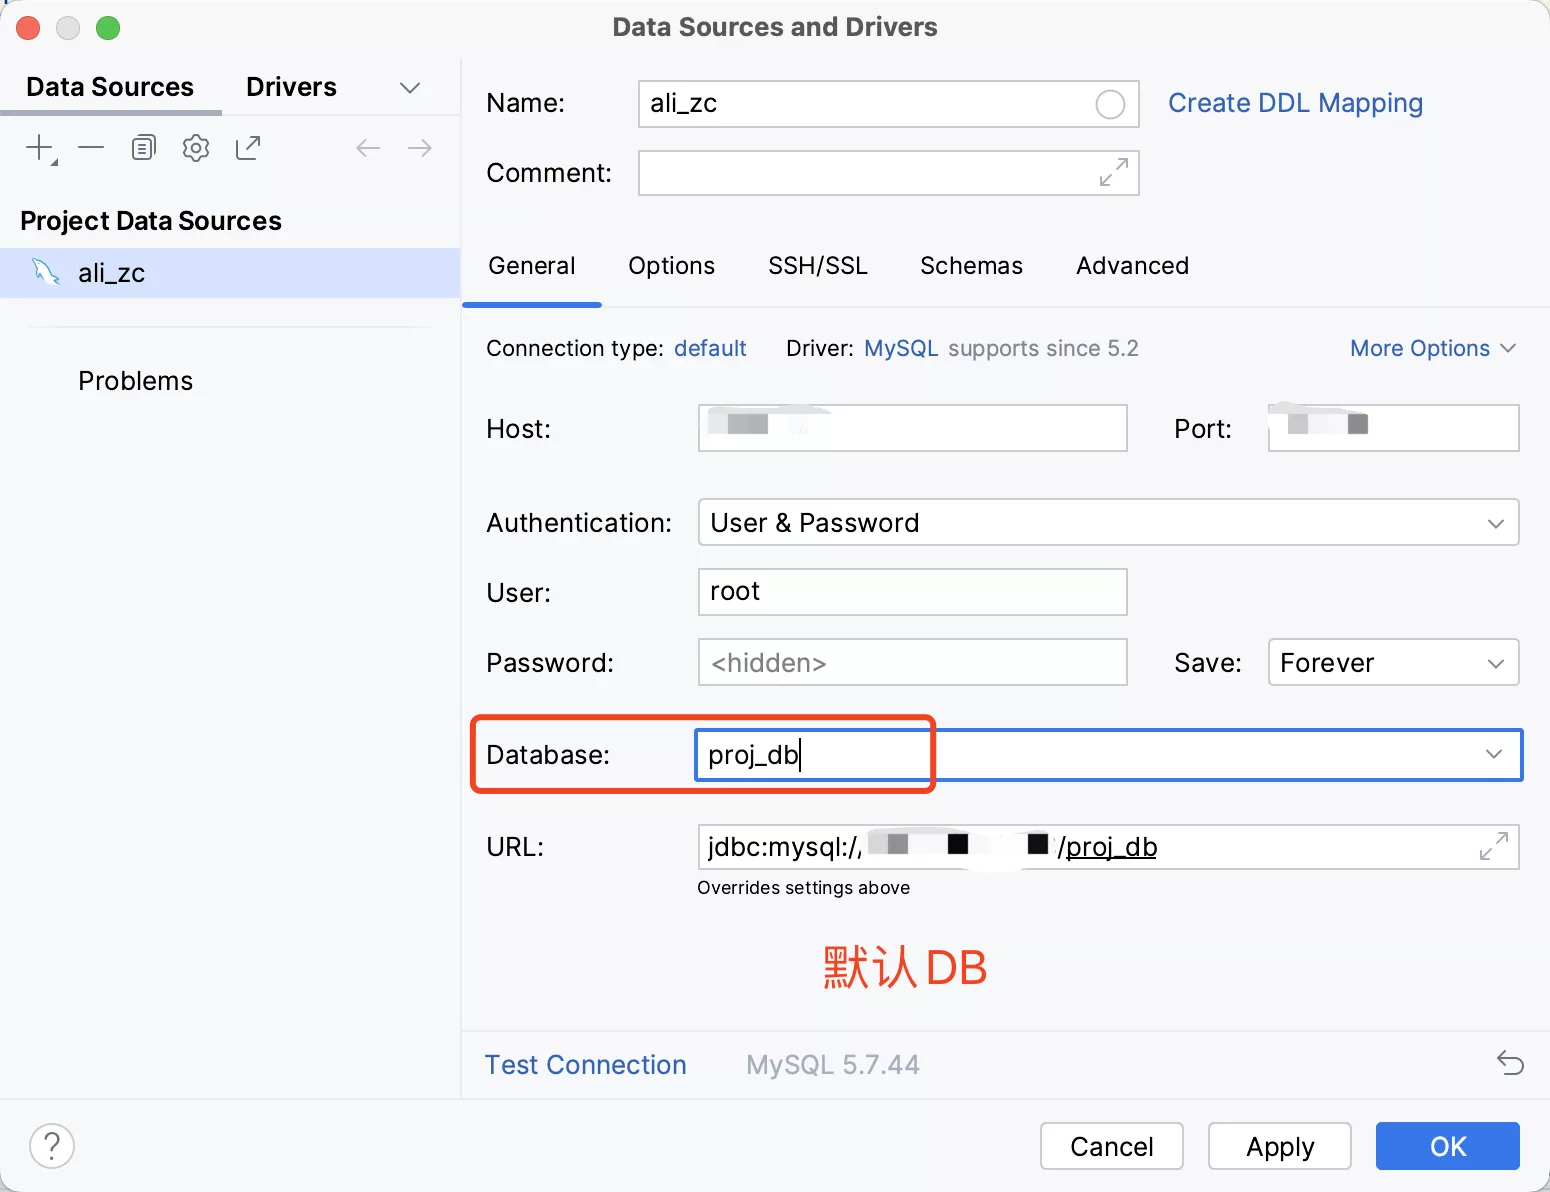Expand the Comment field editor
Viewport: 1550px width, 1192px height.
coord(1113,172)
